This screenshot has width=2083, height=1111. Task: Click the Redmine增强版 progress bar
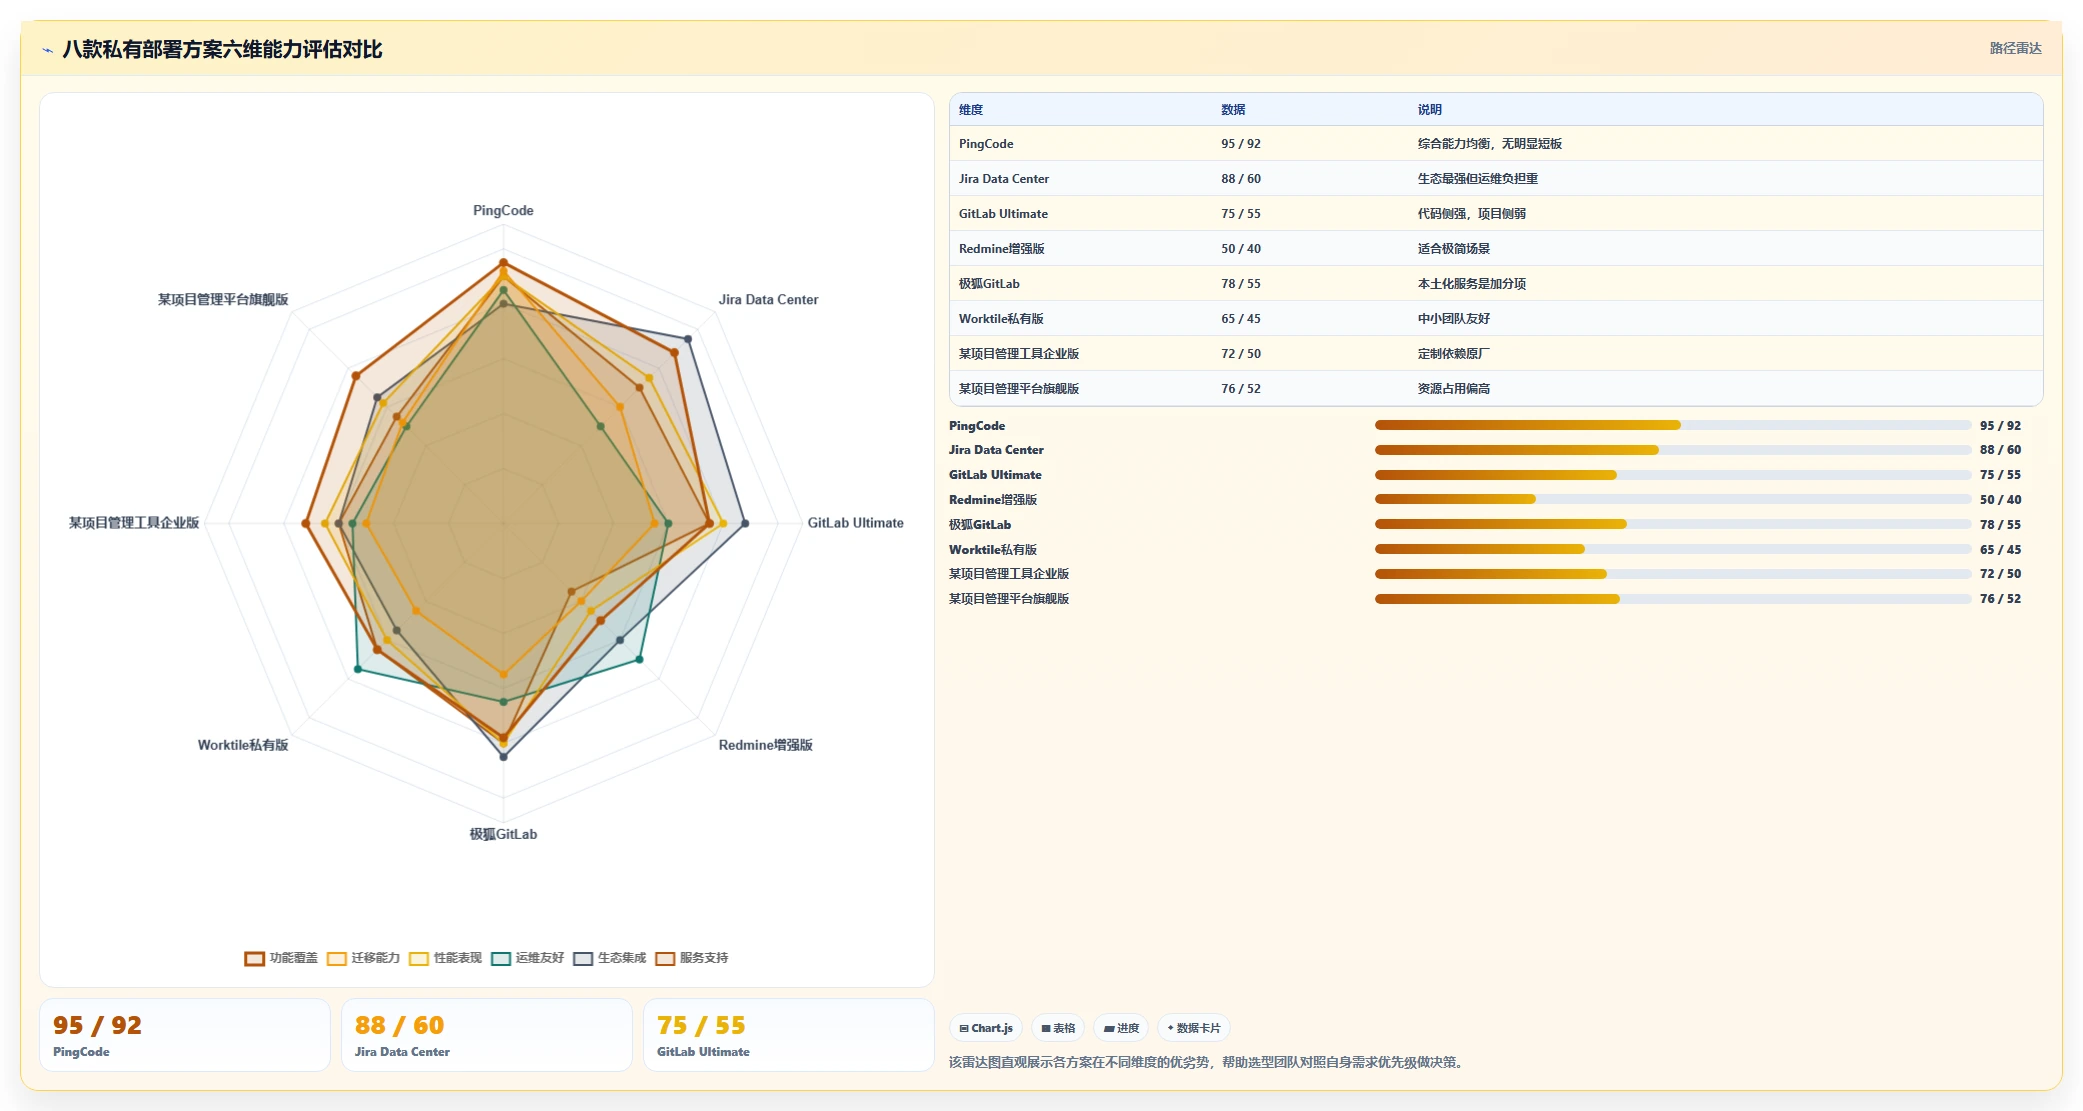[x=1672, y=499]
